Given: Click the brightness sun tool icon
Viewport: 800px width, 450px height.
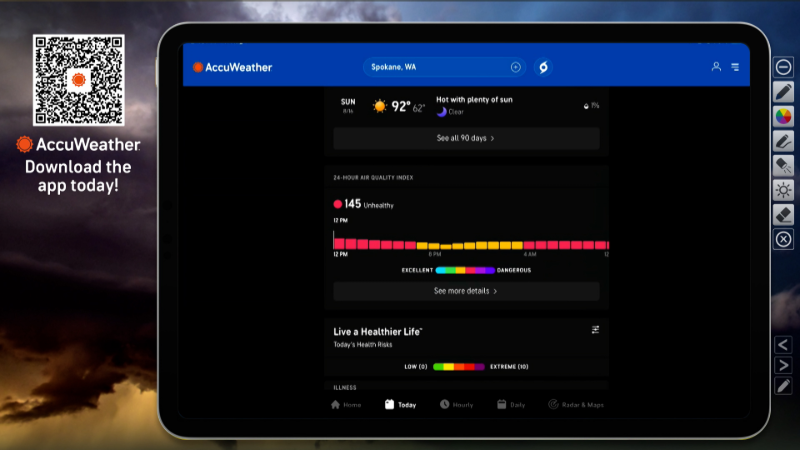Looking at the screenshot, I should coord(783,190).
